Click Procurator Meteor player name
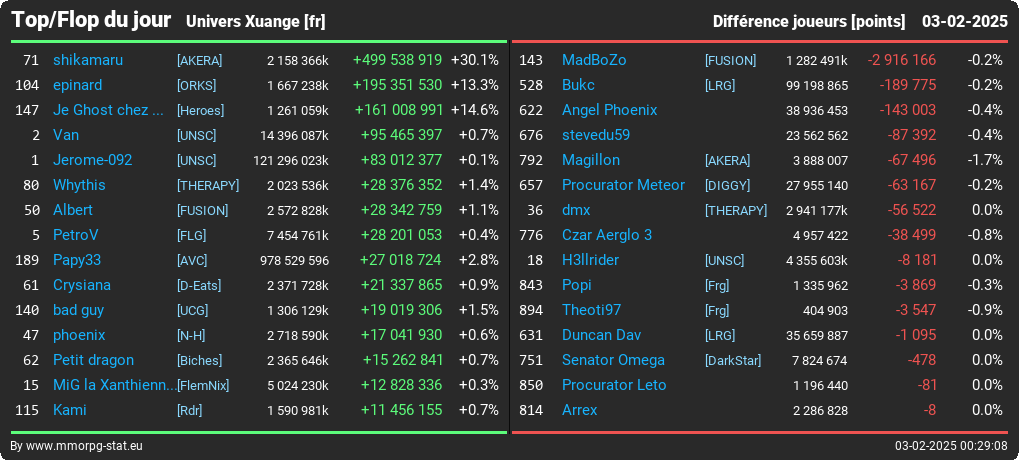The image size is (1019, 460). pyautogui.click(x=623, y=185)
